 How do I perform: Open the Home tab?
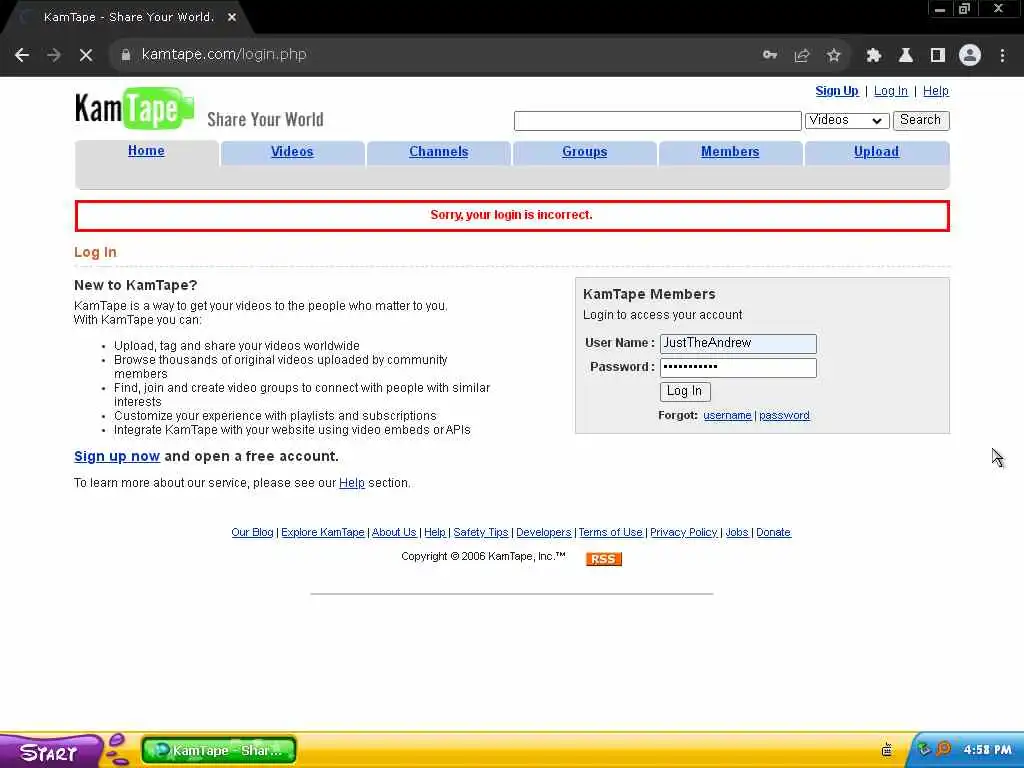coord(146,151)
